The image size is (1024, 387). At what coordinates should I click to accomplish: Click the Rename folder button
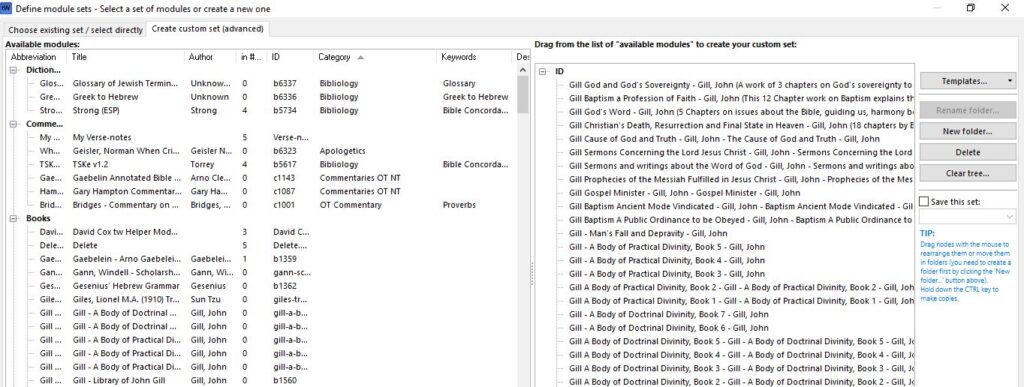point(968,110)
